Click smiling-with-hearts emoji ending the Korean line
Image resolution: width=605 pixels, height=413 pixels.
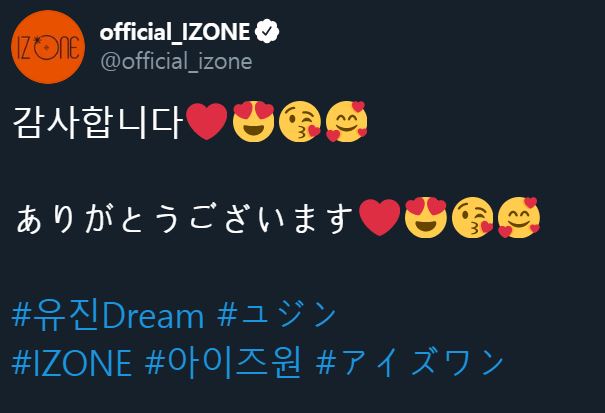tap(346, 122)
